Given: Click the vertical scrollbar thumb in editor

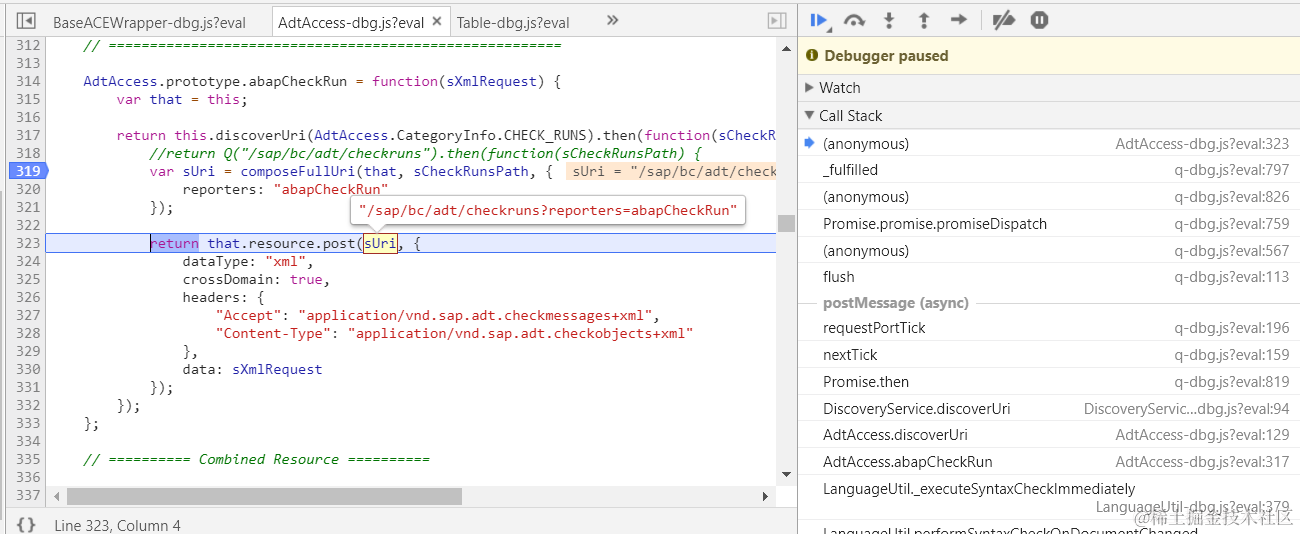Looking at the screenshot, I should 786,223.
